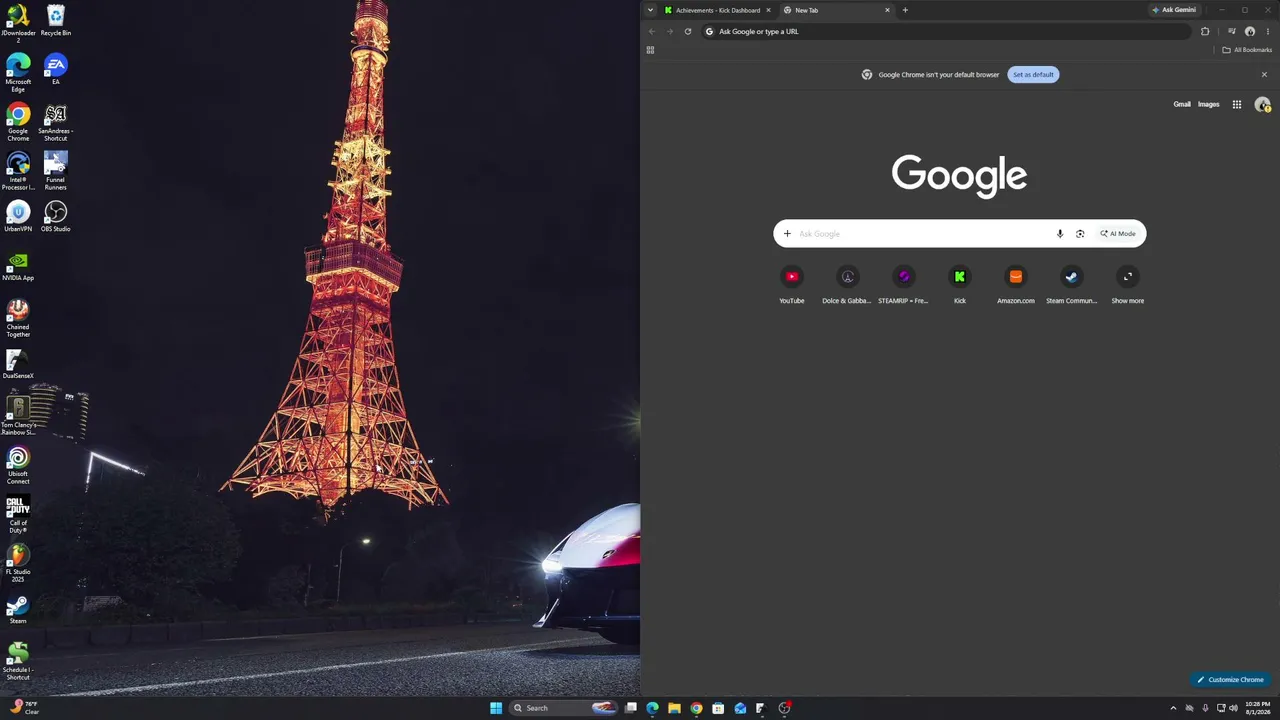The height and width of the screenshot is (720, 1280).
Task: Open a new Chrome tab
Action: pyautogui.click(x=905, y=10)
